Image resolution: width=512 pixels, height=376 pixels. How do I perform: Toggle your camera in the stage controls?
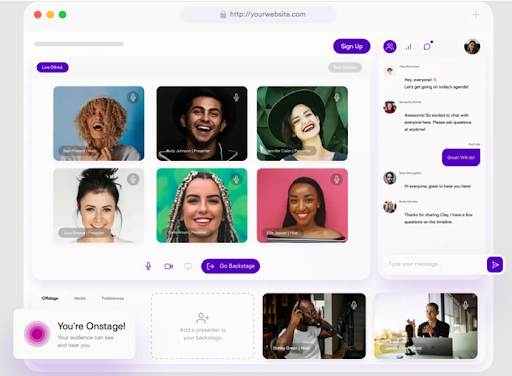pyautogui.click(x=168, y=266)
